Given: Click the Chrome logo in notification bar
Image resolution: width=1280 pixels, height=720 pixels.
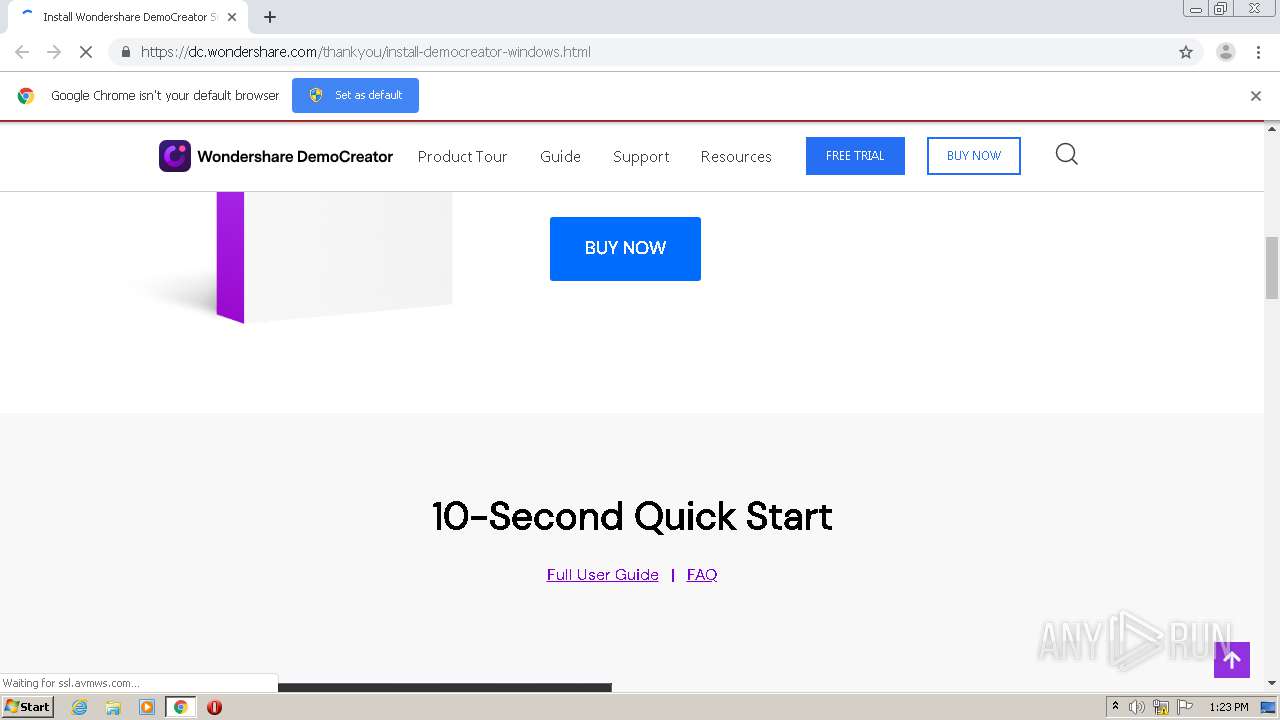Looking at the screenshot, I should click(26, 96).
